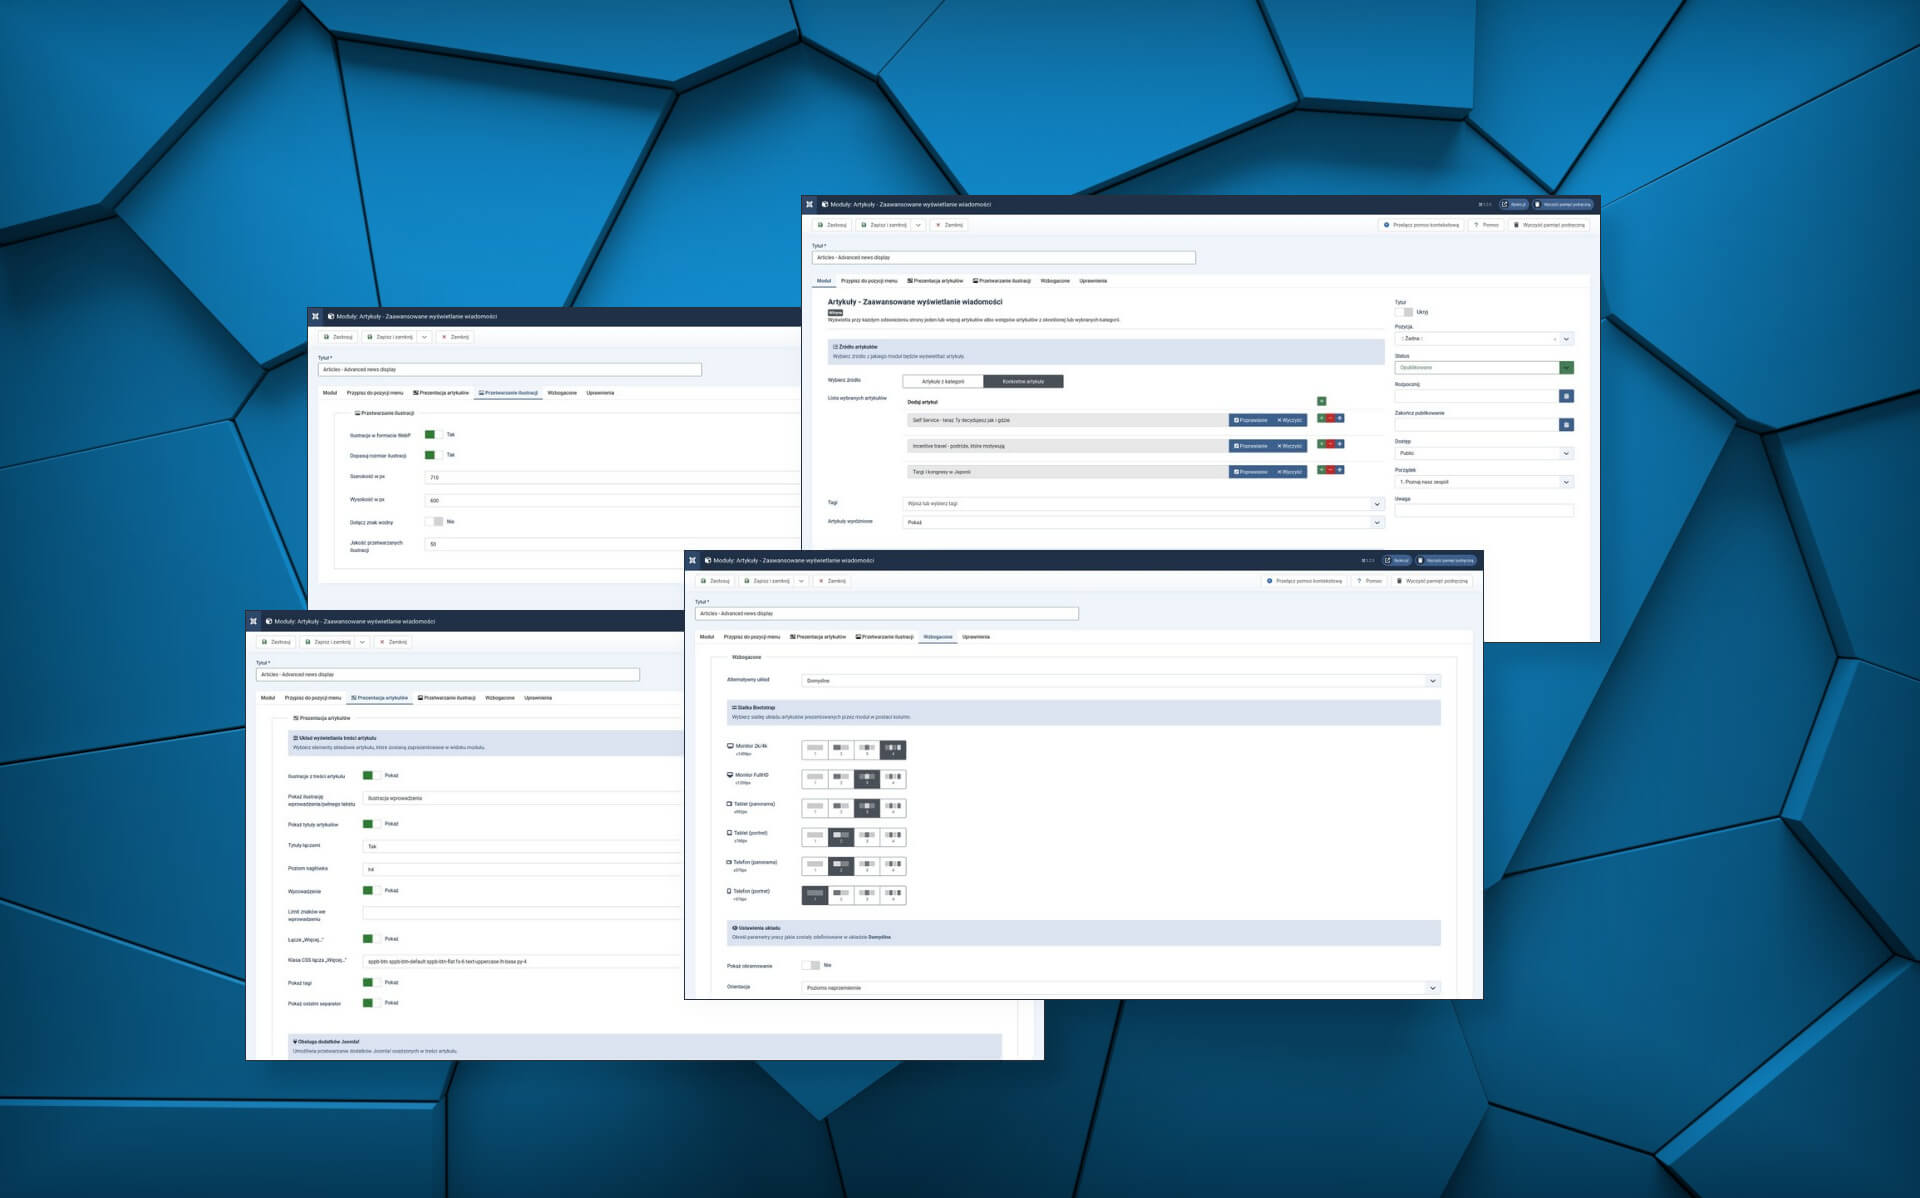Click green plus beside Dodaj artykuł
This screenshot has width=1920, height=1198.
(1321, 401)
